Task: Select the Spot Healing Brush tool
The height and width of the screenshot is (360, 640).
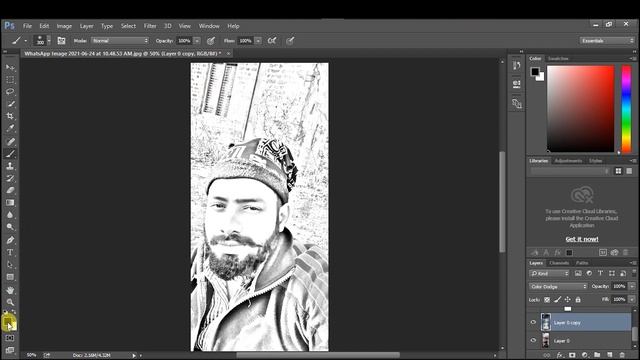Action: coord(10,142)
